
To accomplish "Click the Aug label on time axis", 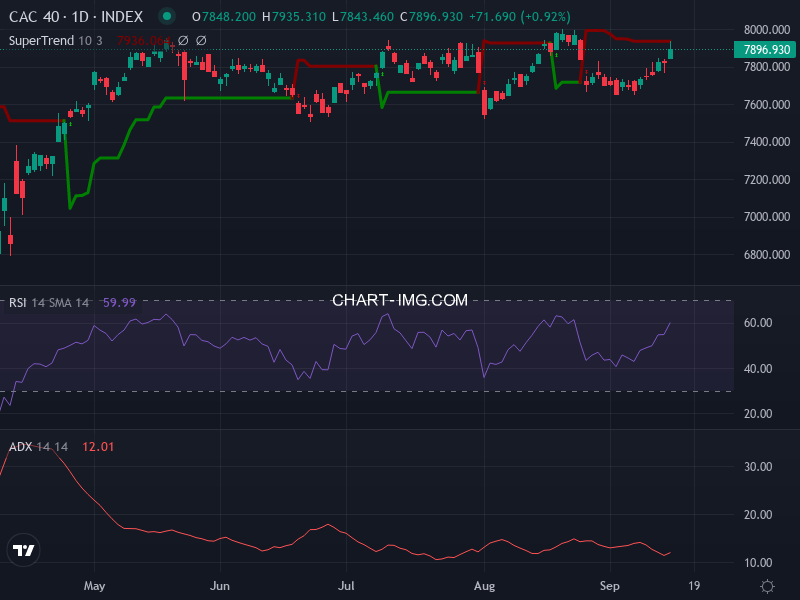I will click(484, 586).
